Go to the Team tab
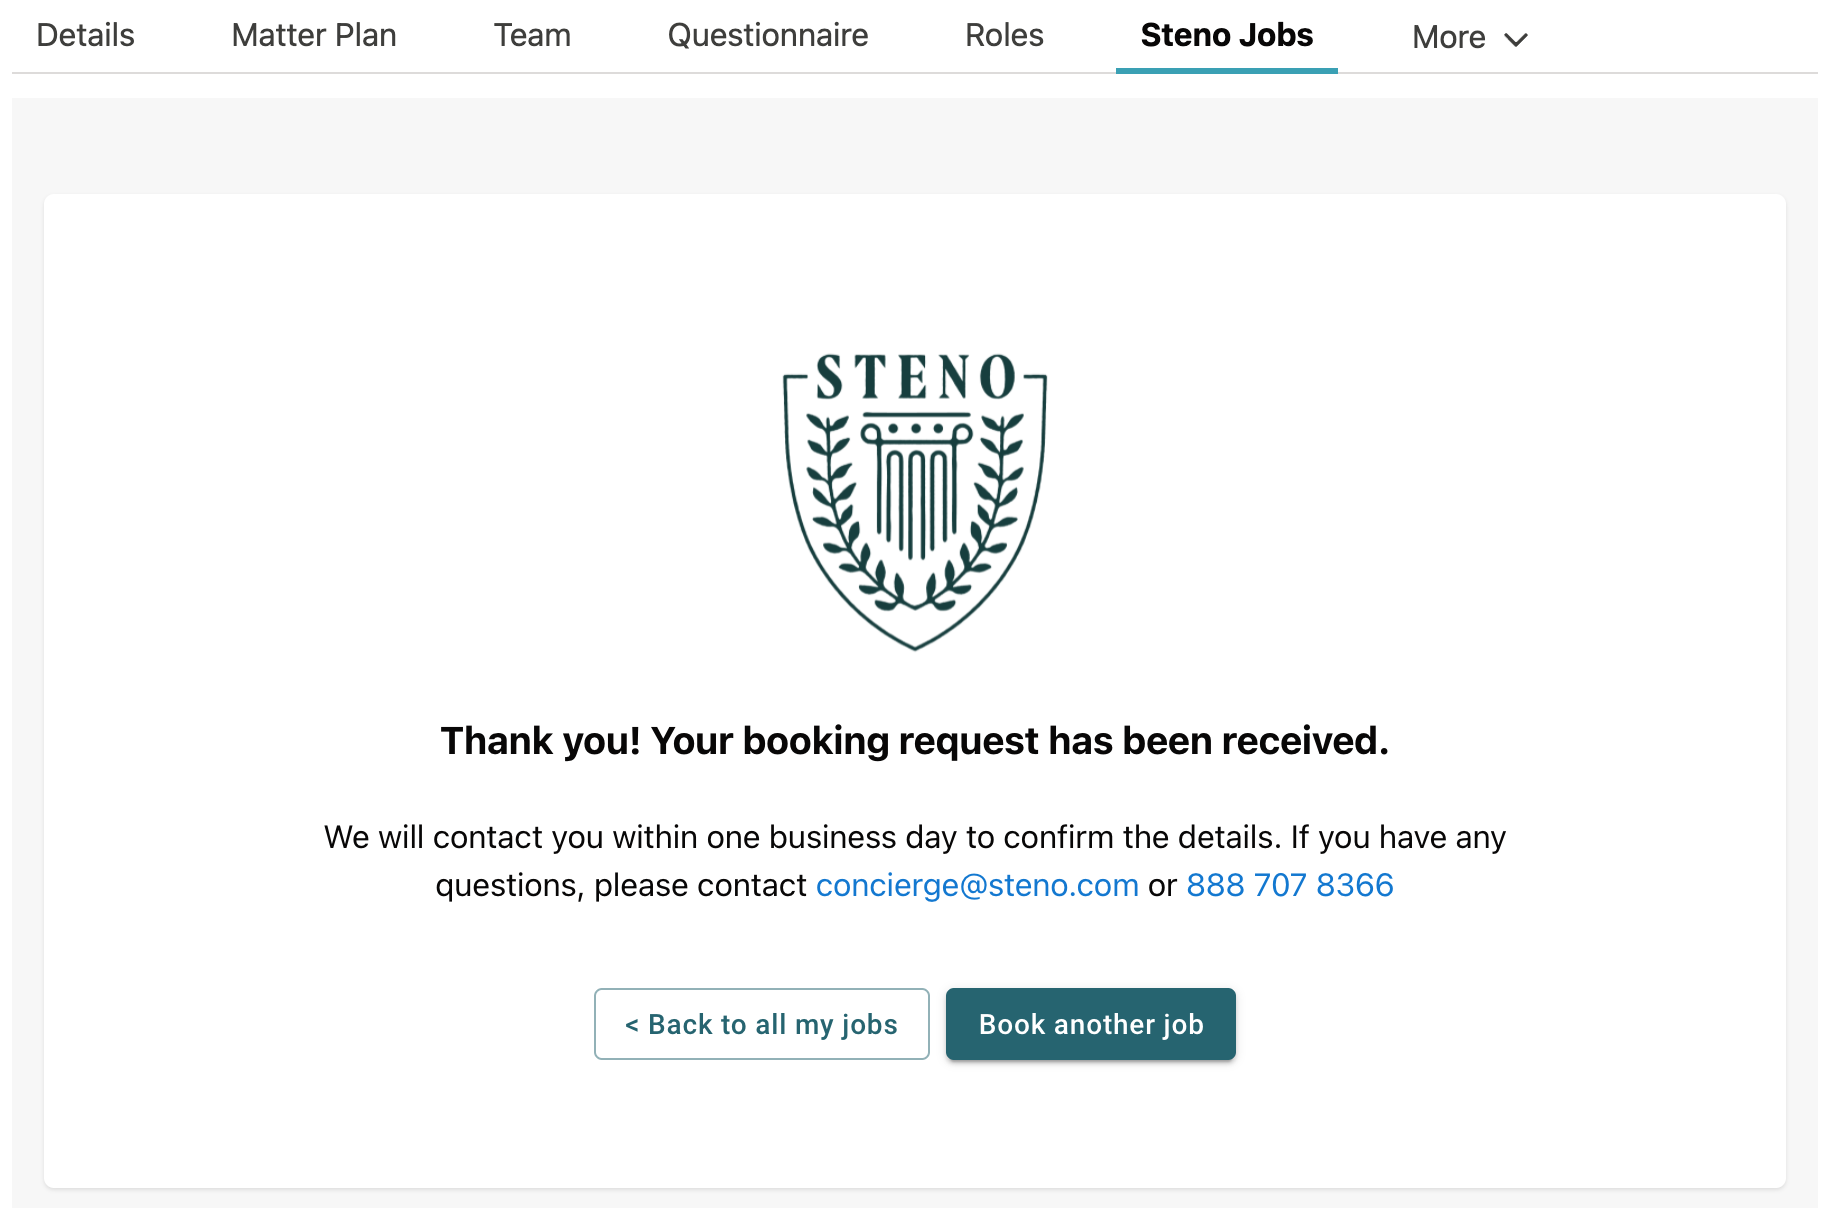 click(532, 36)
